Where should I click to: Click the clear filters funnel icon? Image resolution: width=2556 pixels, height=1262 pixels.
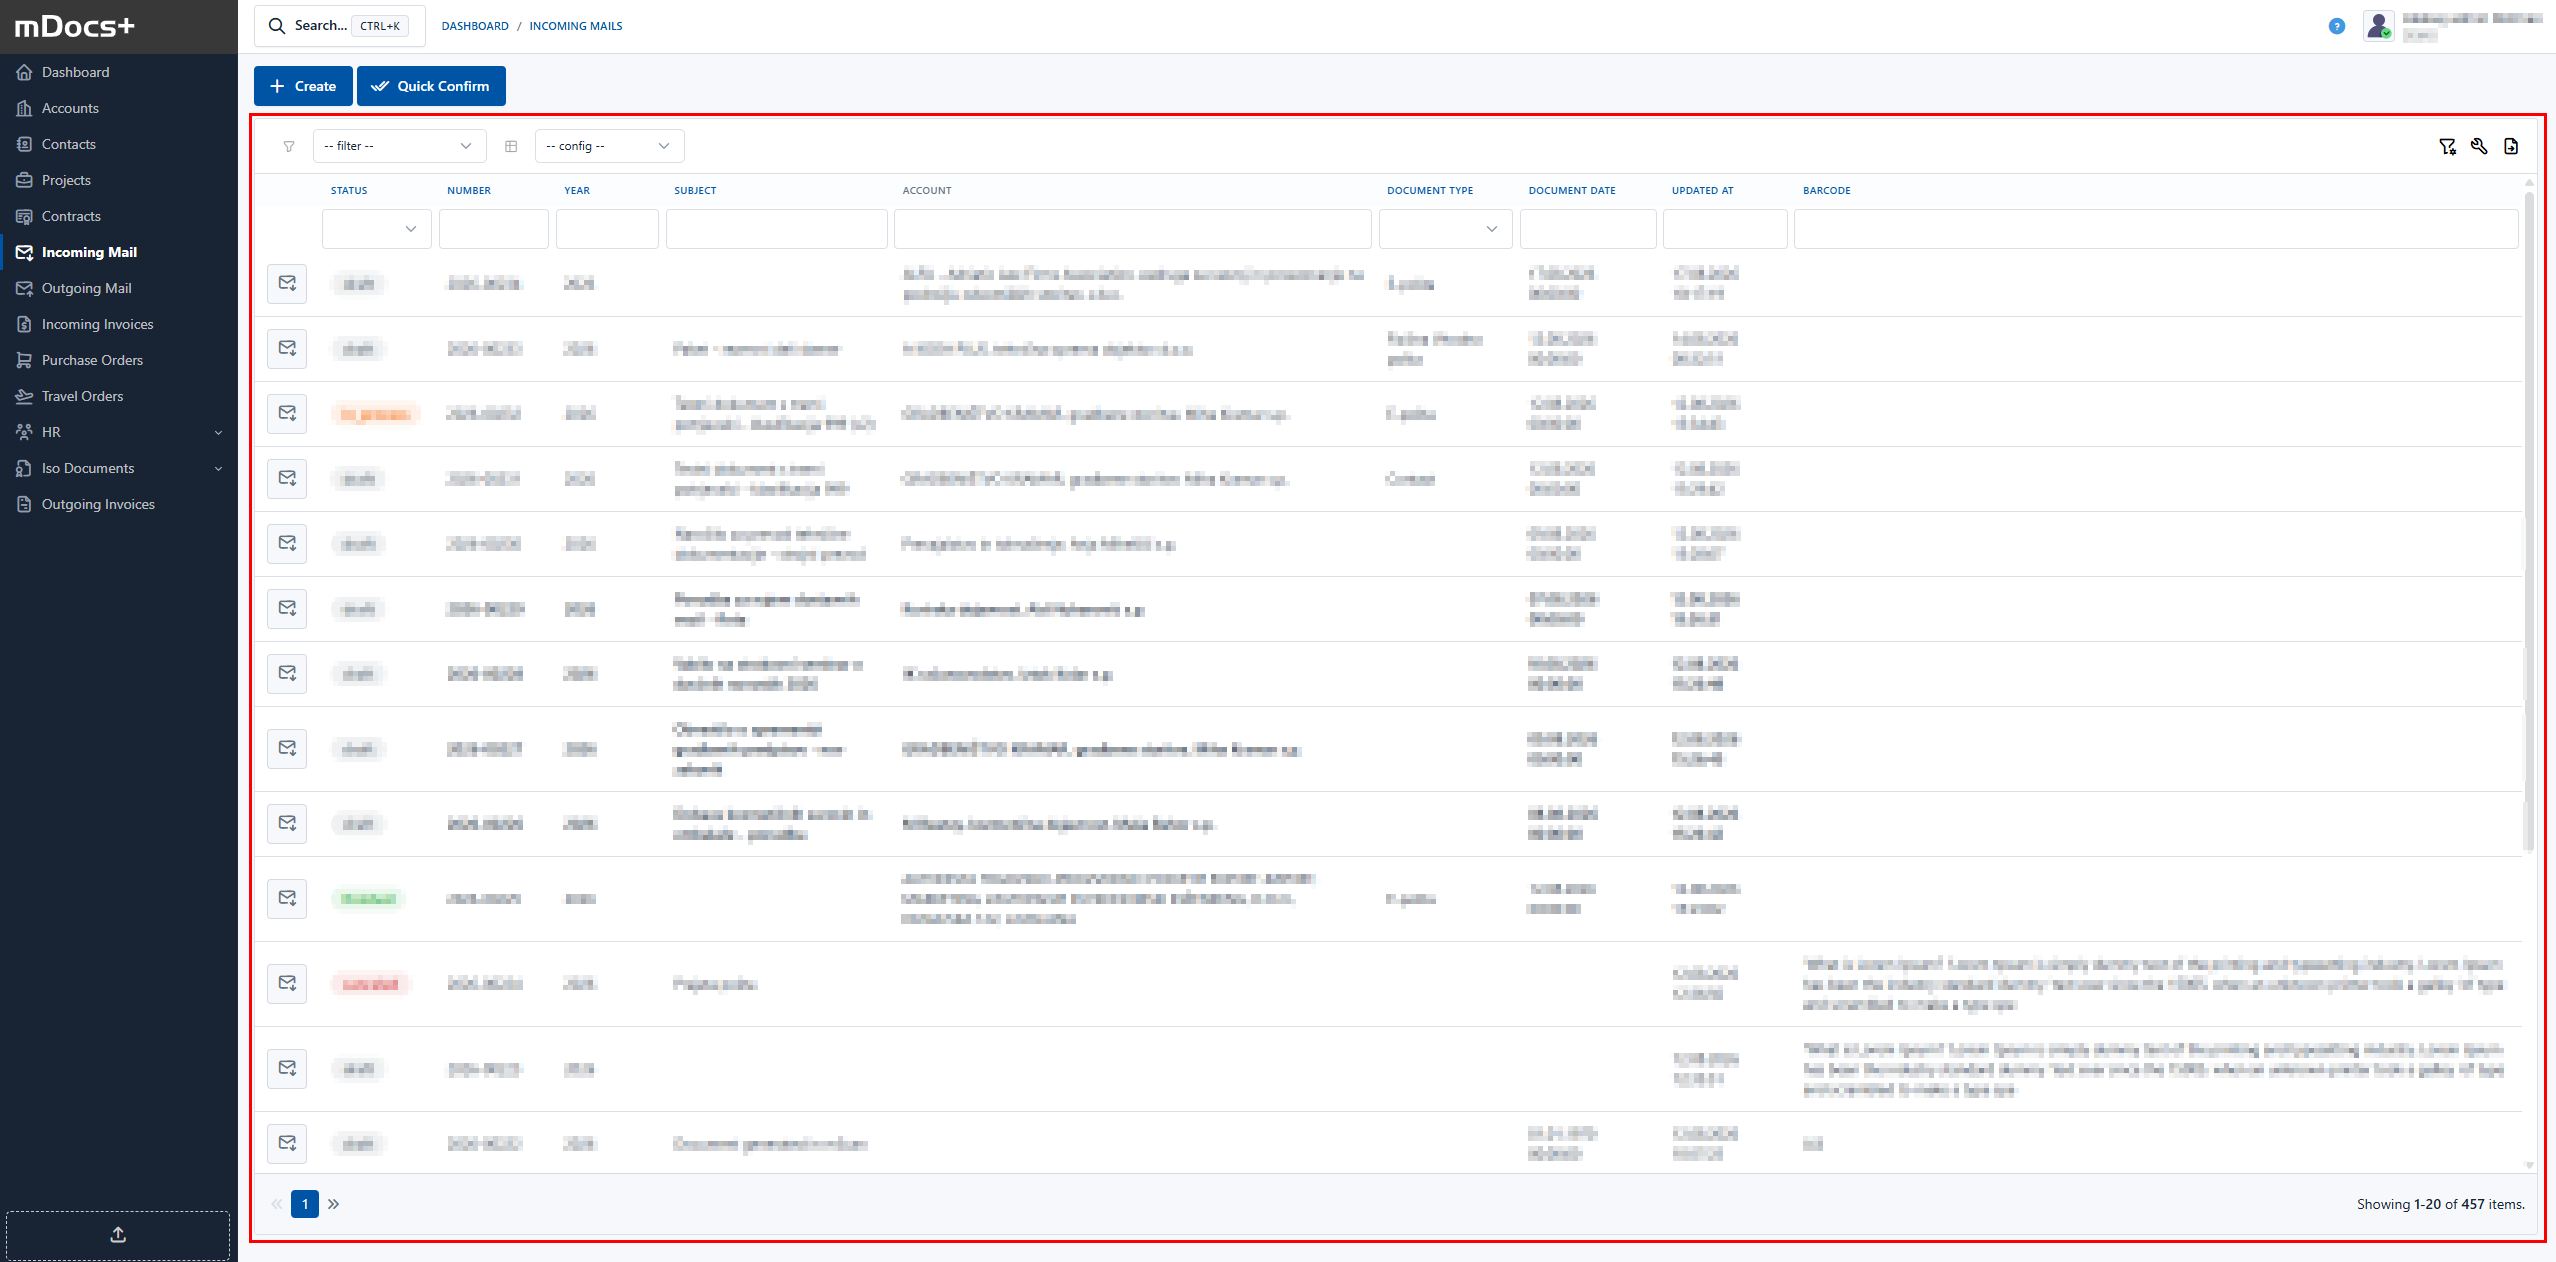coord(2447,147)
